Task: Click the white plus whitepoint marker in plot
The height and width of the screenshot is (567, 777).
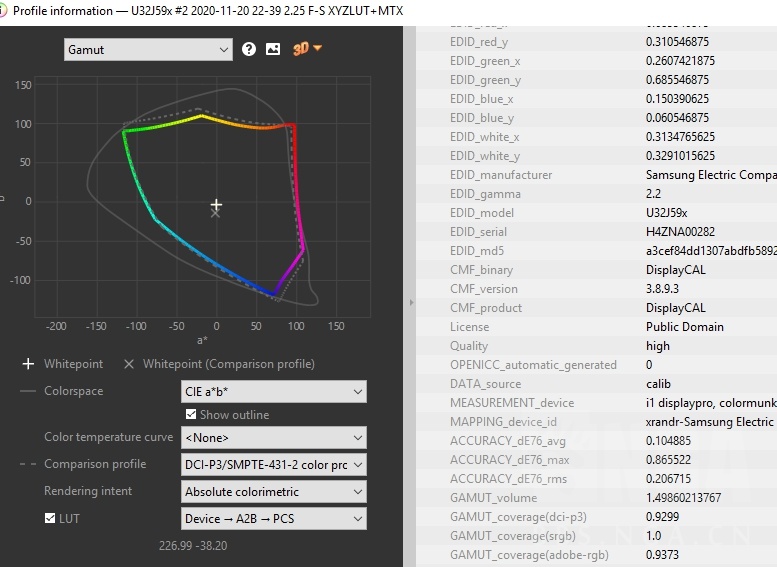Action: pos(216,204)
